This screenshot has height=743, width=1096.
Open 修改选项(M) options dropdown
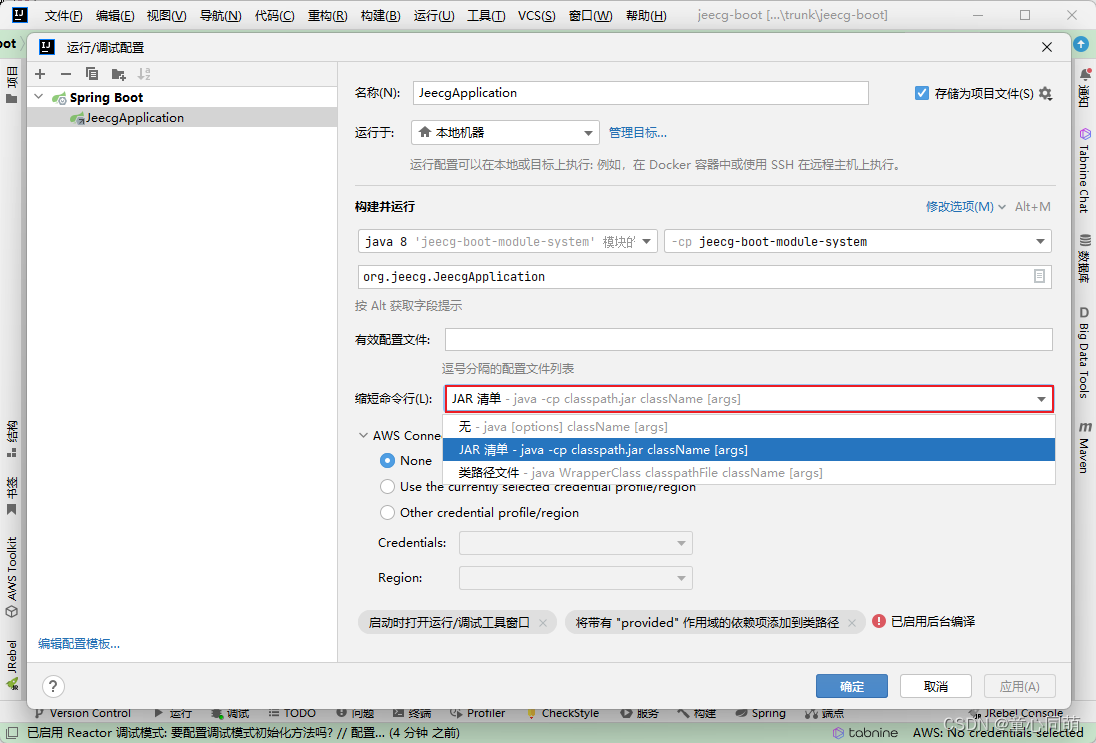click(x=966, y=207)
